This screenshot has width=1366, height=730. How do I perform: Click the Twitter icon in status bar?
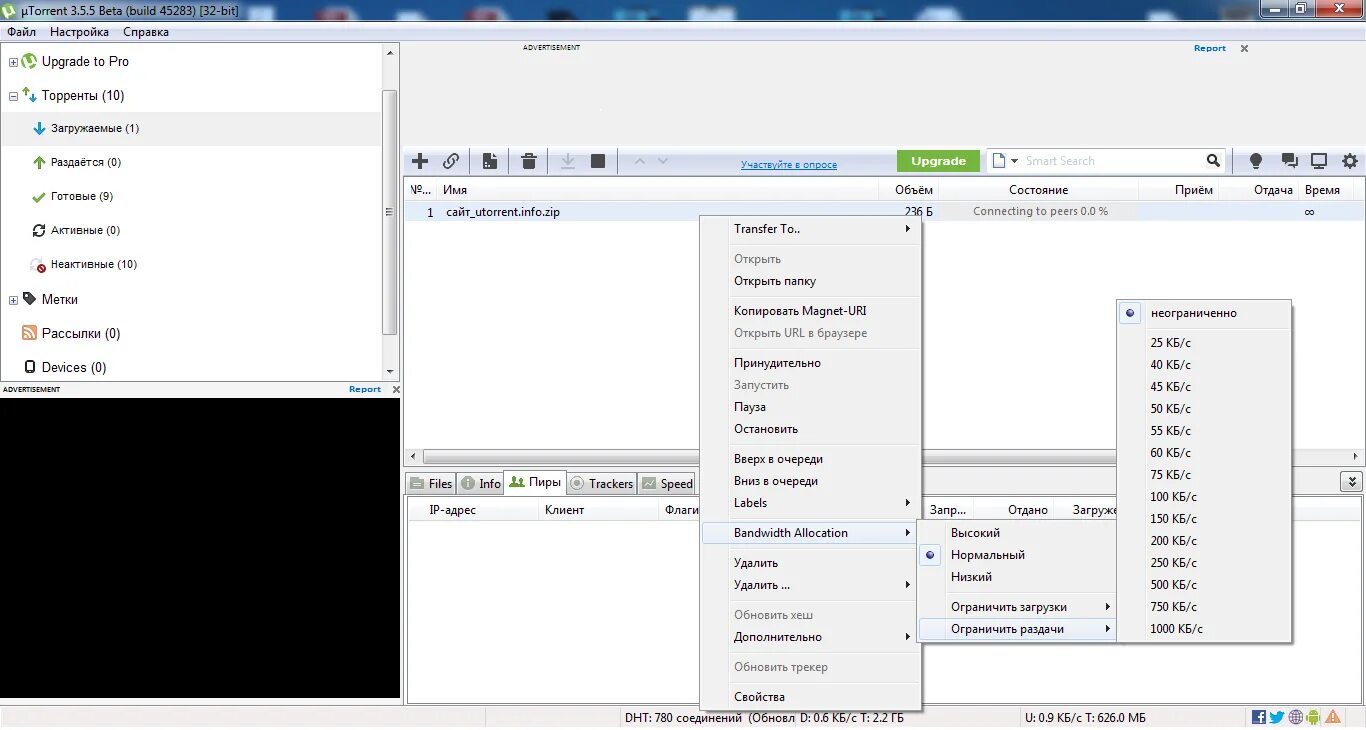pos(1277,717)
